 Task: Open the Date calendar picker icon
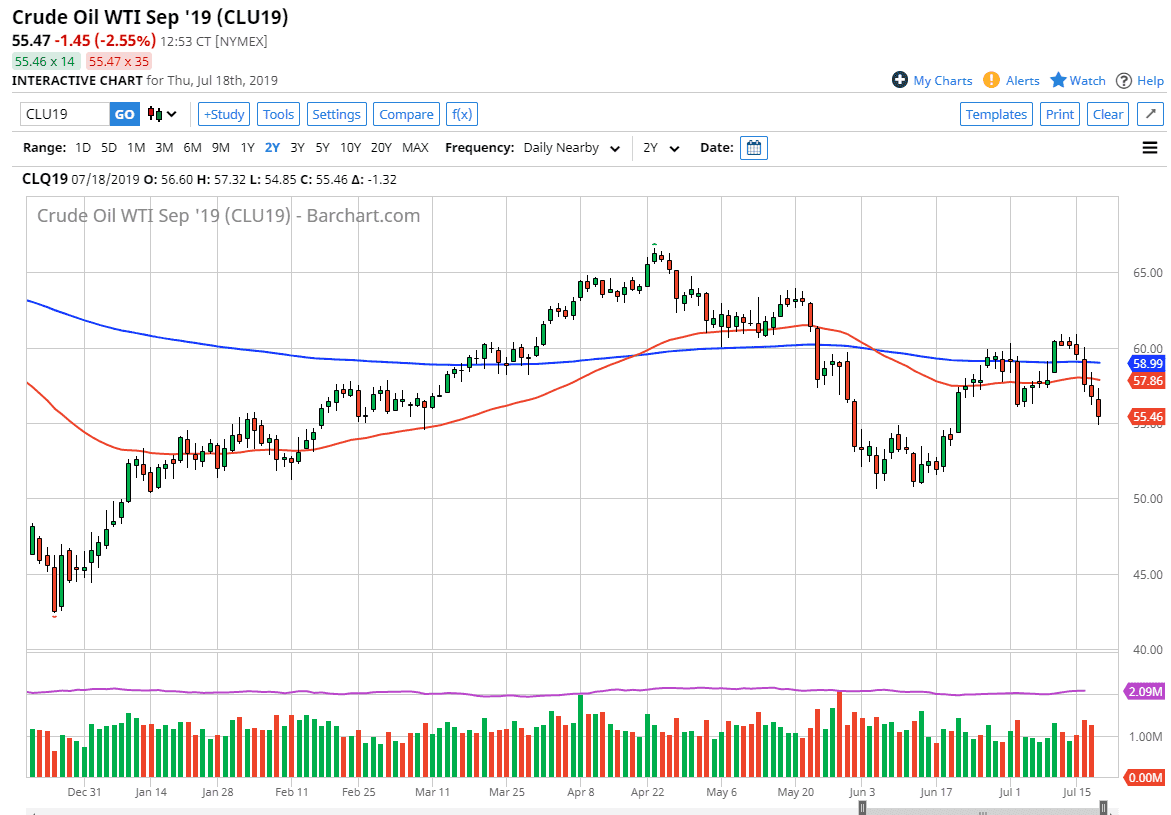(754, 147)
